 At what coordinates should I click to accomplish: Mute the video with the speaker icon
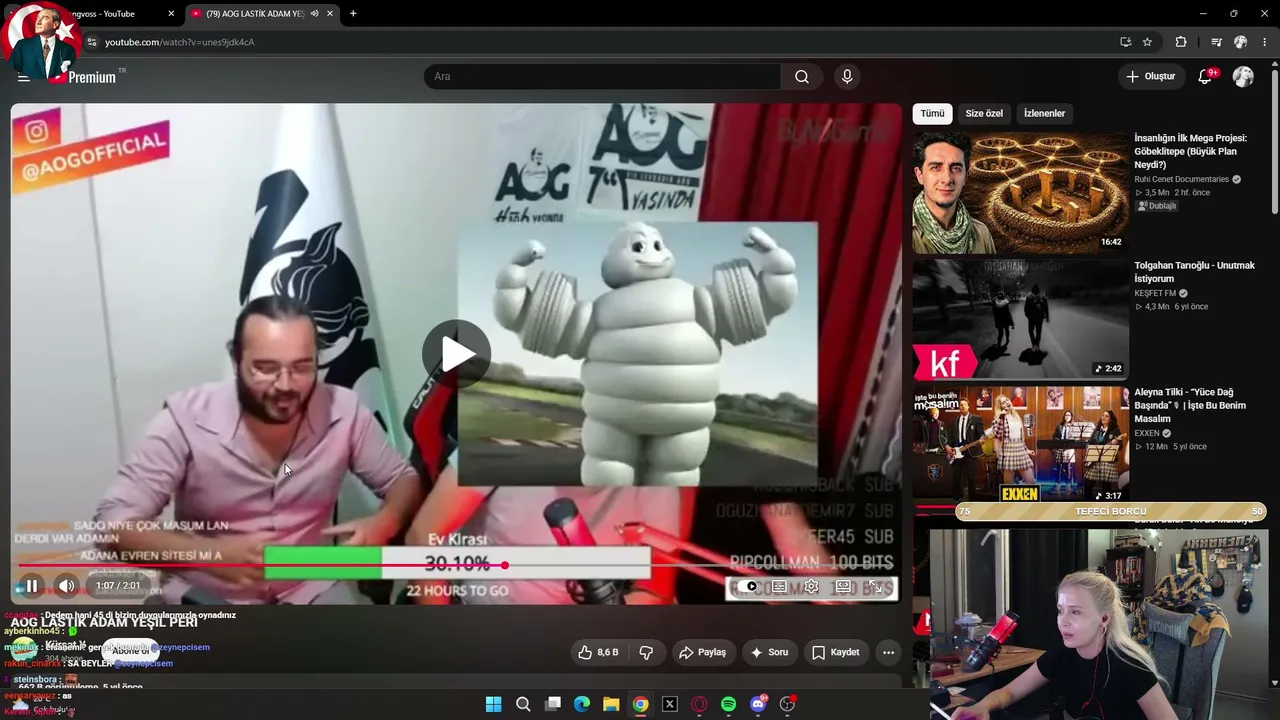coord(66,586)
